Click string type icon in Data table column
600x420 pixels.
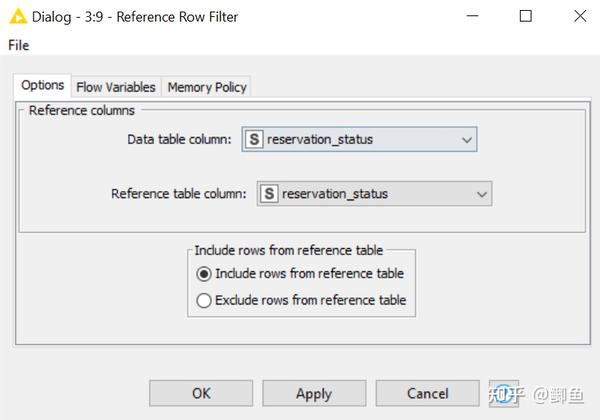tap(254, 140)
